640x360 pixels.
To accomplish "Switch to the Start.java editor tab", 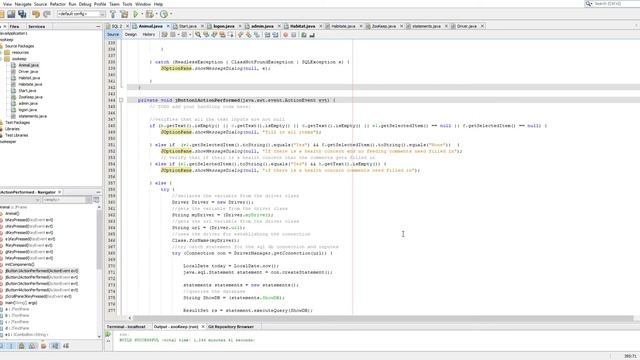I will [x=188, y=26].
